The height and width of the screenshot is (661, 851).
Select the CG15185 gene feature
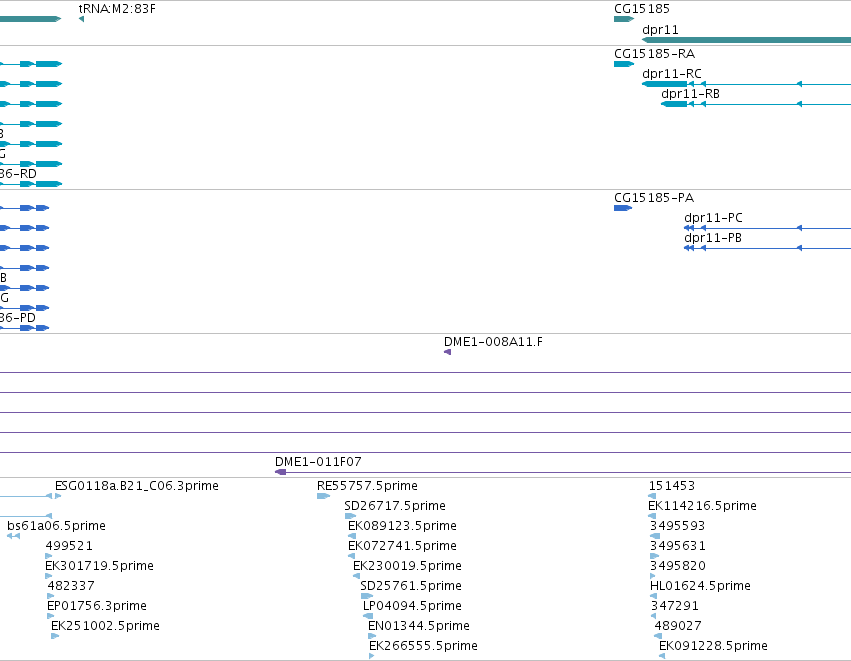click(x=624, y=19)
